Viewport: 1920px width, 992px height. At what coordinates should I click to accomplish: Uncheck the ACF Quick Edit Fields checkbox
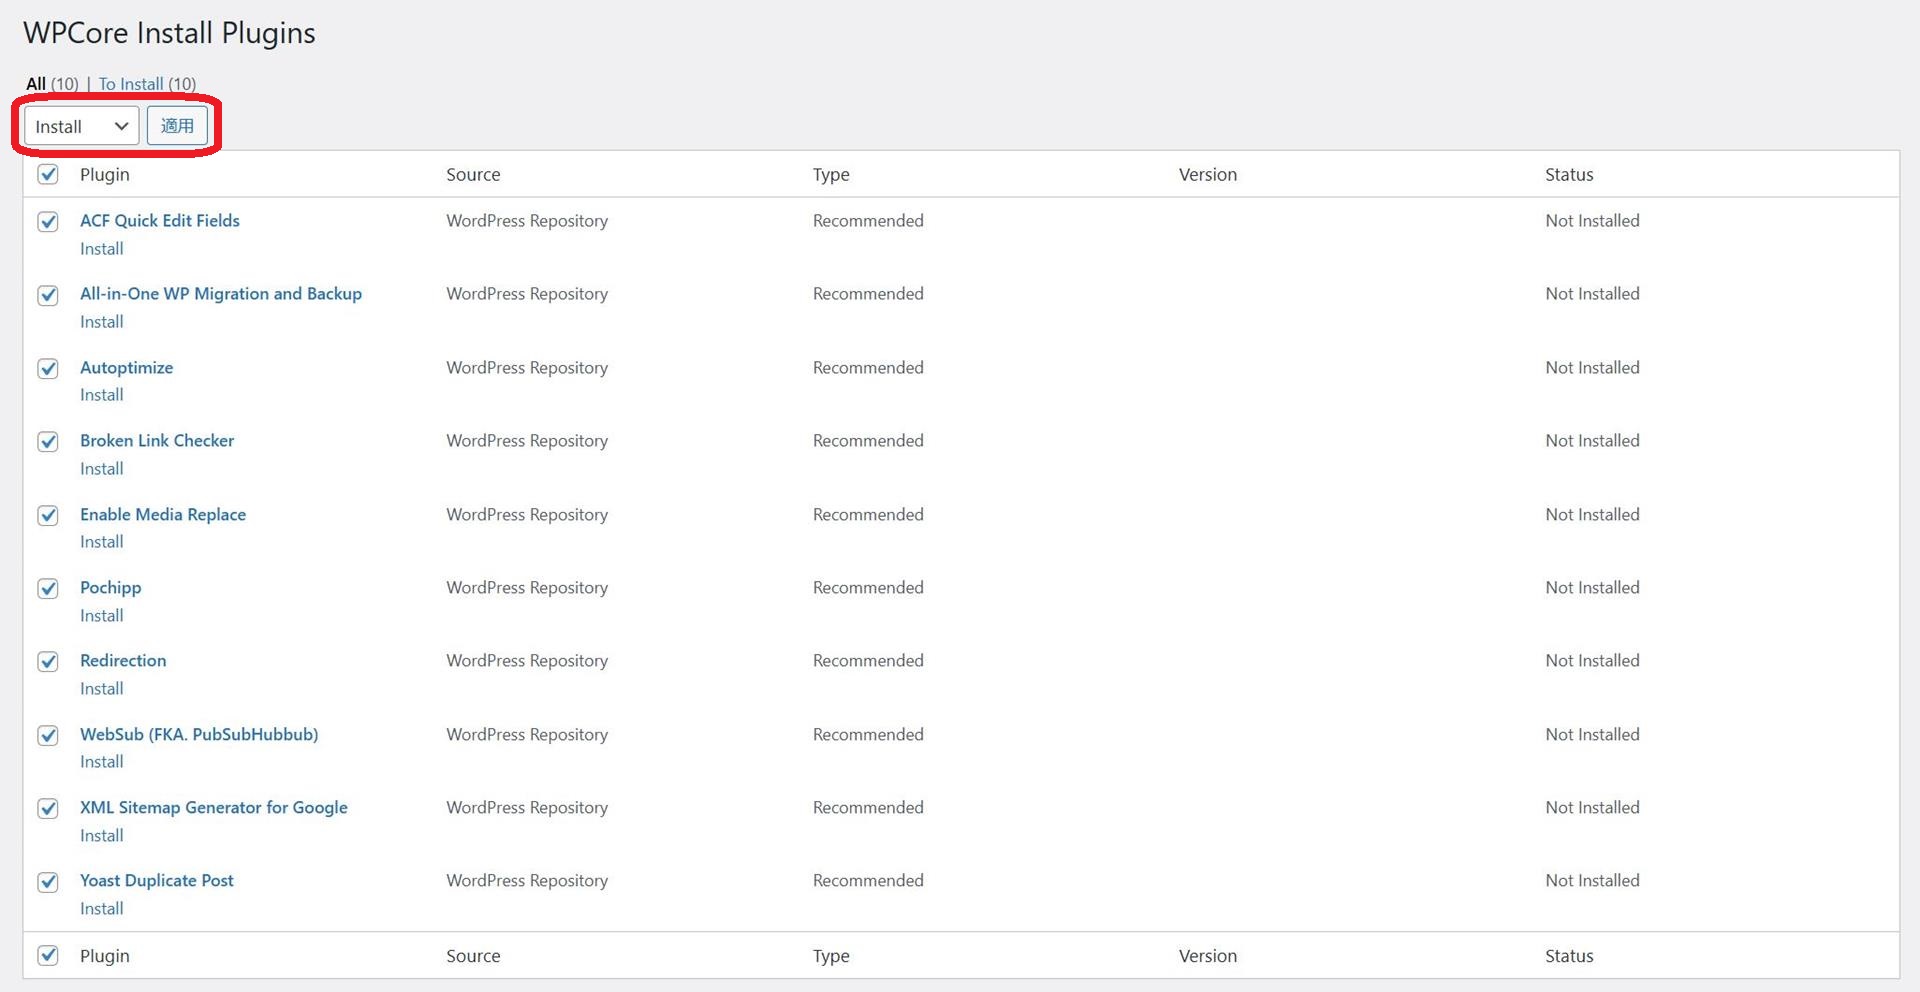[48, 222]
